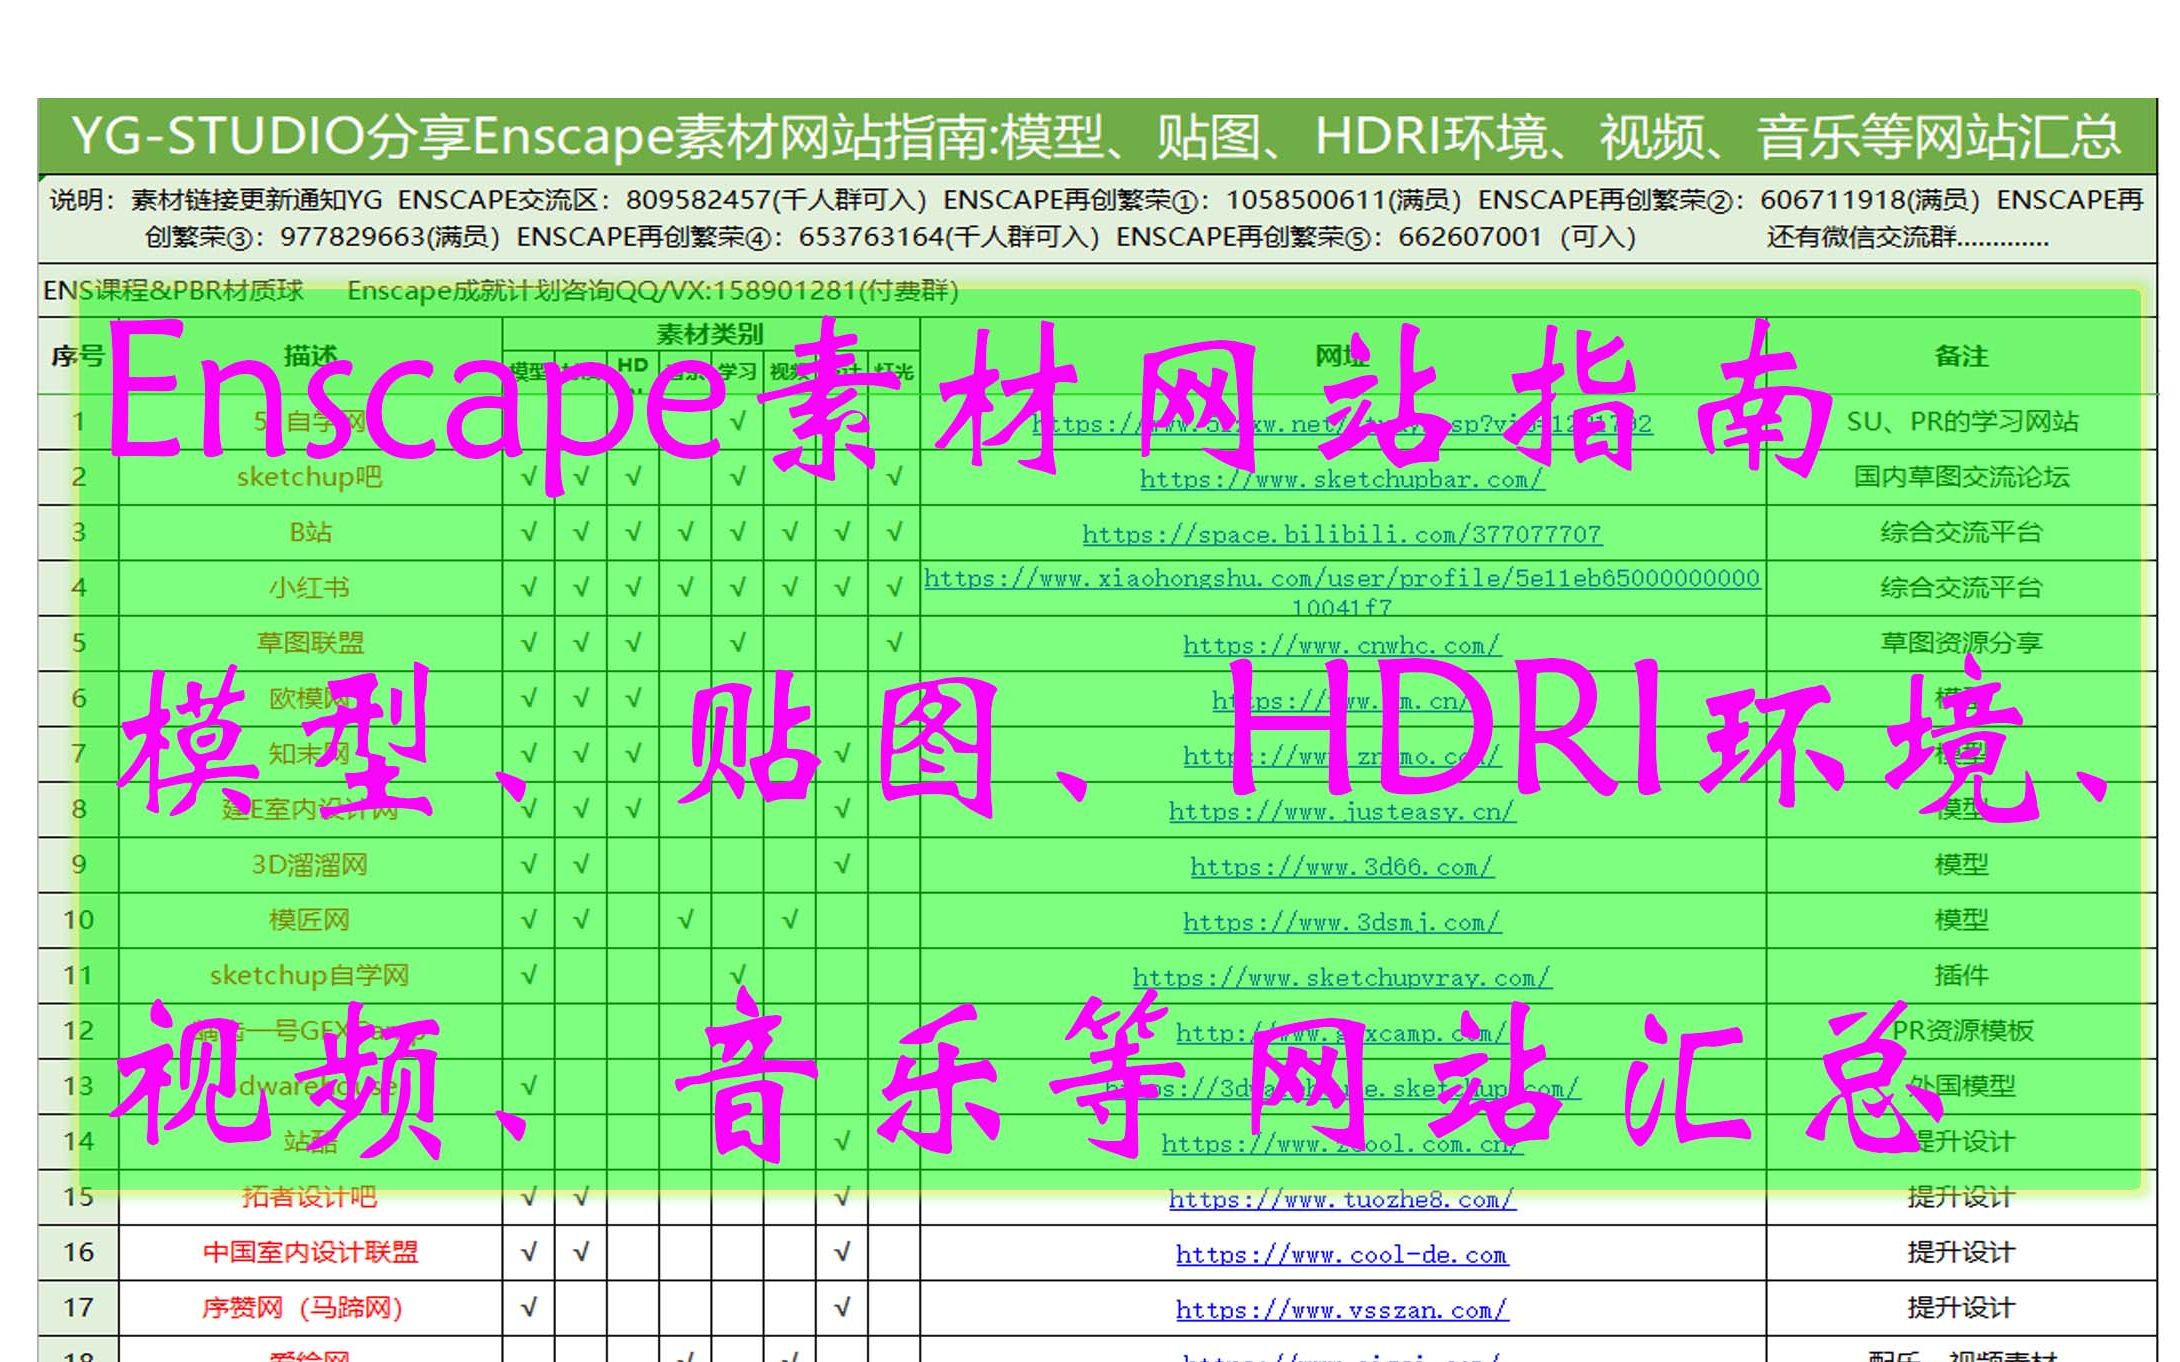Select the 说明 notice cell listing QQ groups
The width and height of the screenshot is (2180, 1362).
click(x=1097, y=219)
